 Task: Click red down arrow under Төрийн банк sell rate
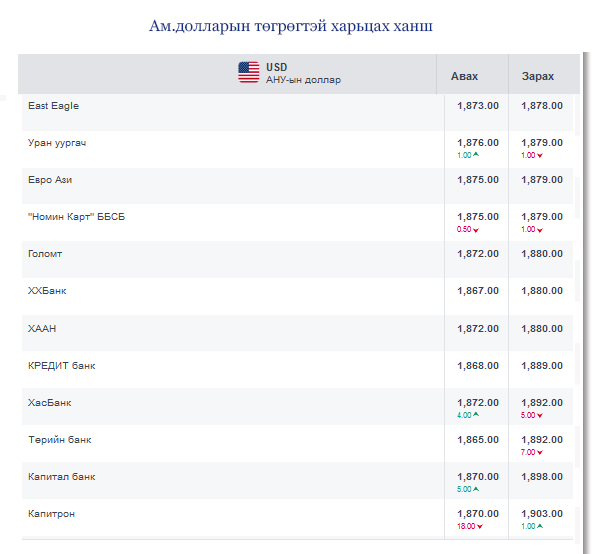point(540,453)
